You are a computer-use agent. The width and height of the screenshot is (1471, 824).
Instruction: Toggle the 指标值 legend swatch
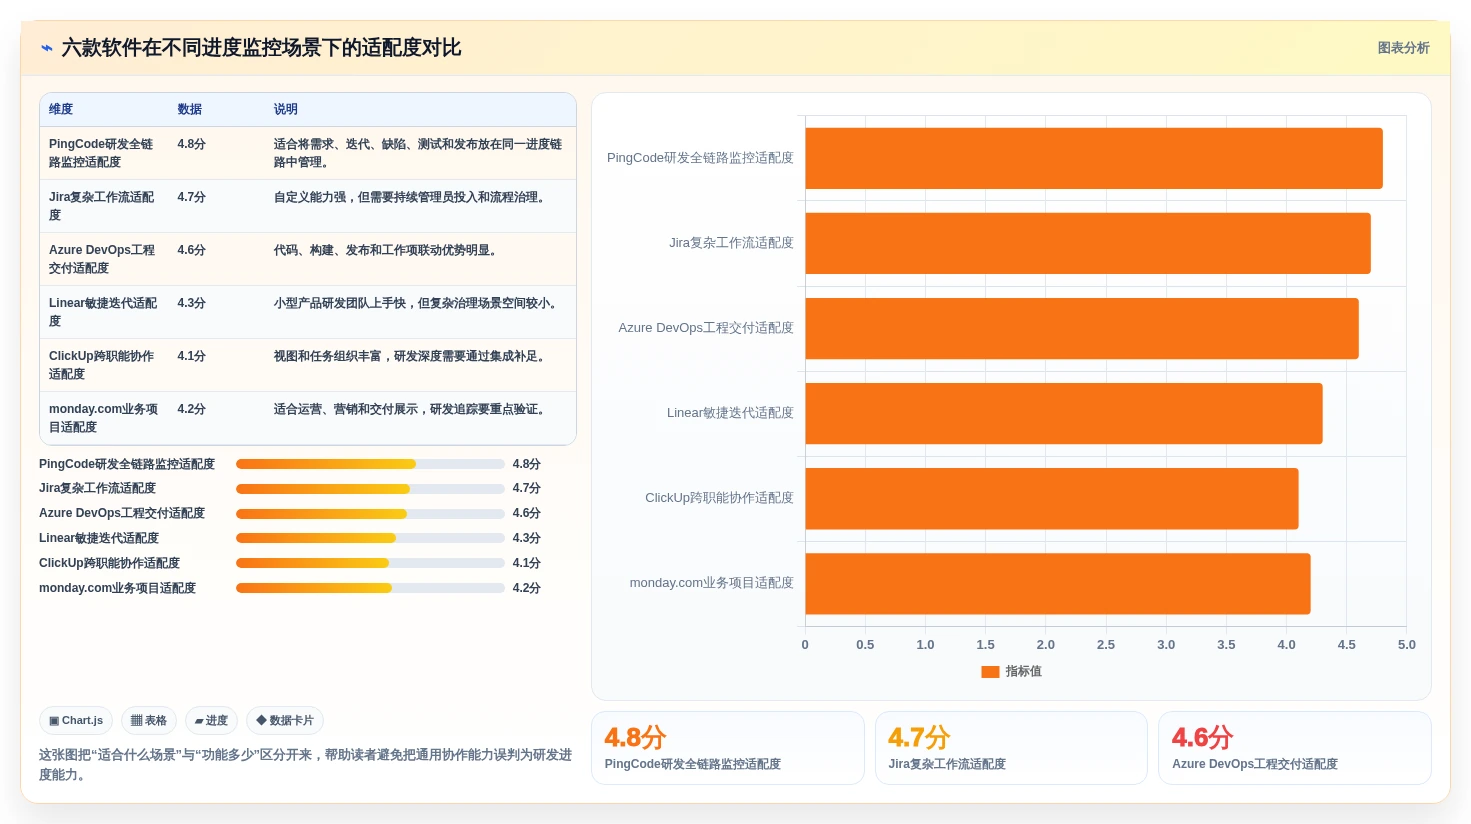tap(990, 672)
